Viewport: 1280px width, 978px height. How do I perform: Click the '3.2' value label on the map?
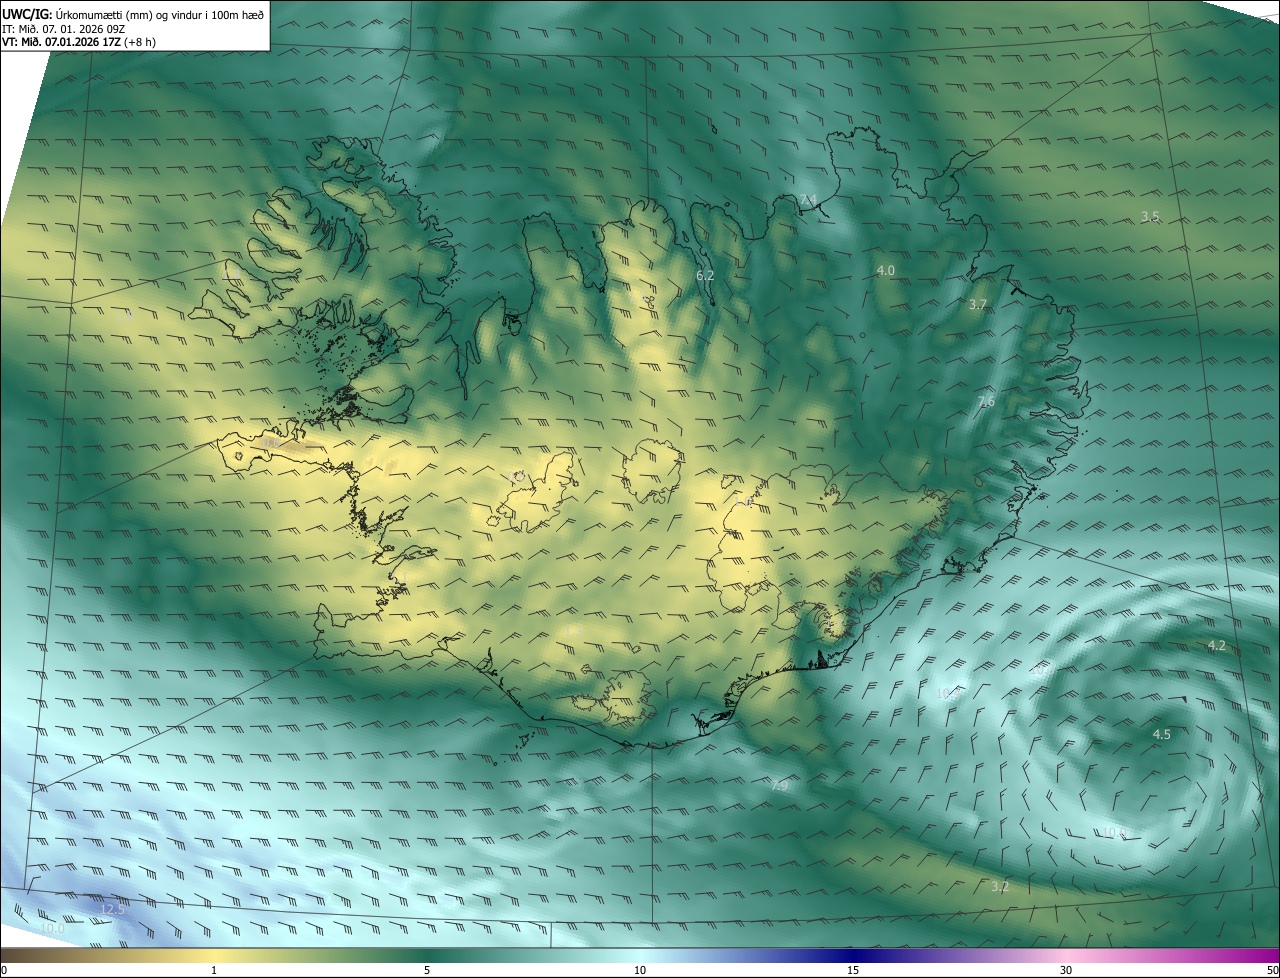pos(1000,887)
